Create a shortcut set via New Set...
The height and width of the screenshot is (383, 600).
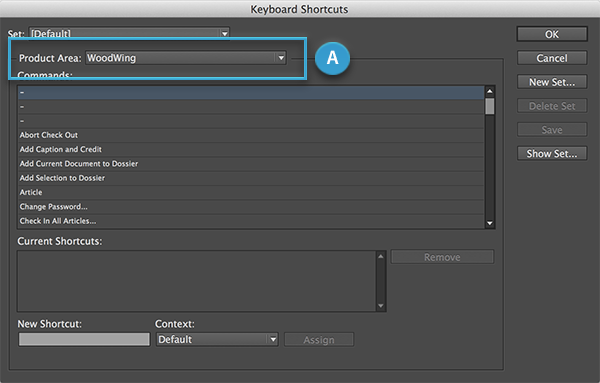point(552,82)
